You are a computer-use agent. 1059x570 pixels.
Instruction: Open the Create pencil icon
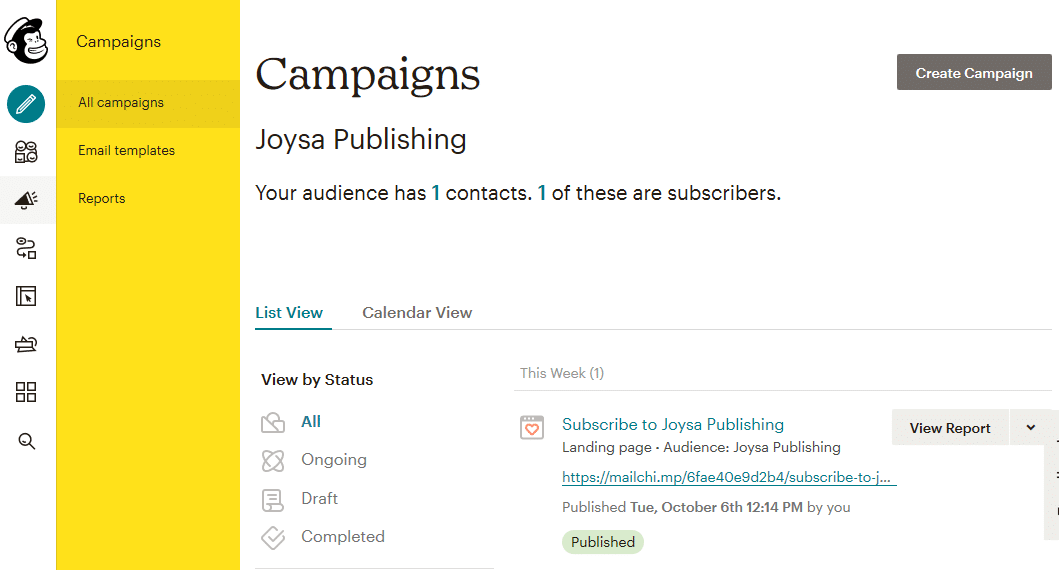pyautogui.click(x=26, y=104)
